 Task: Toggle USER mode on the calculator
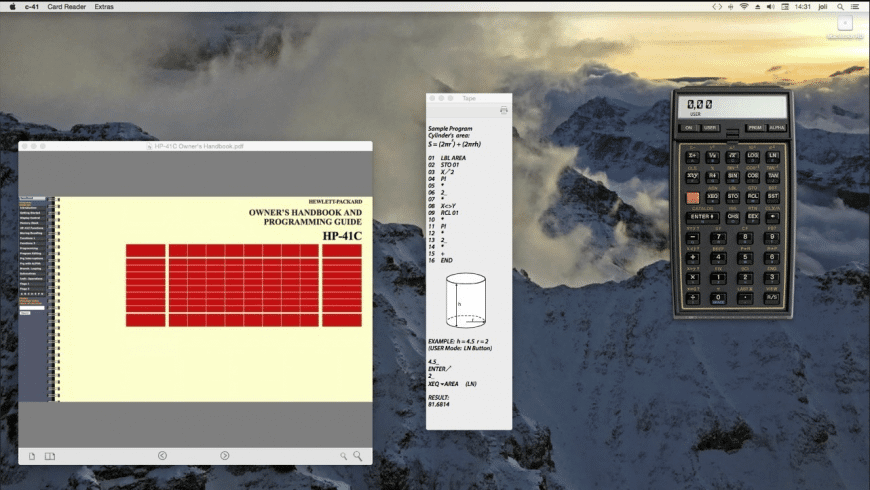pyautogui.click(x=710, y=128)
